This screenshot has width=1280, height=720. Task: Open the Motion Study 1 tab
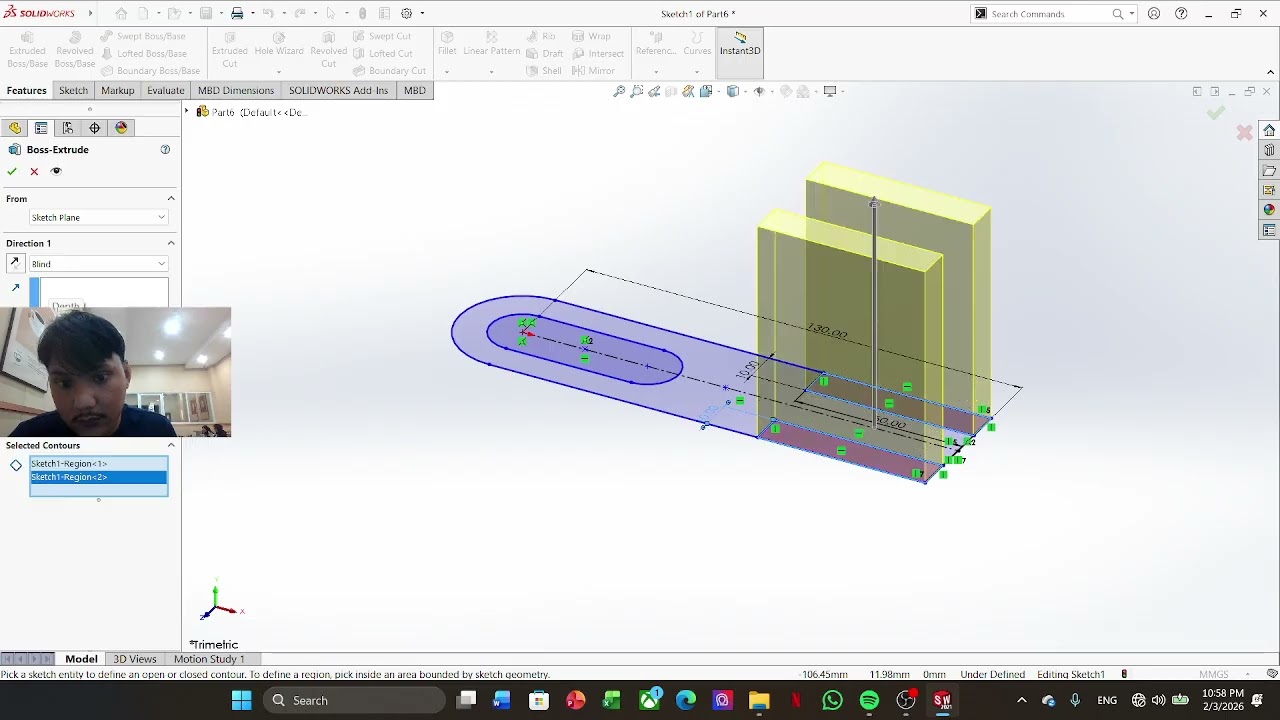tap(209, 659)
